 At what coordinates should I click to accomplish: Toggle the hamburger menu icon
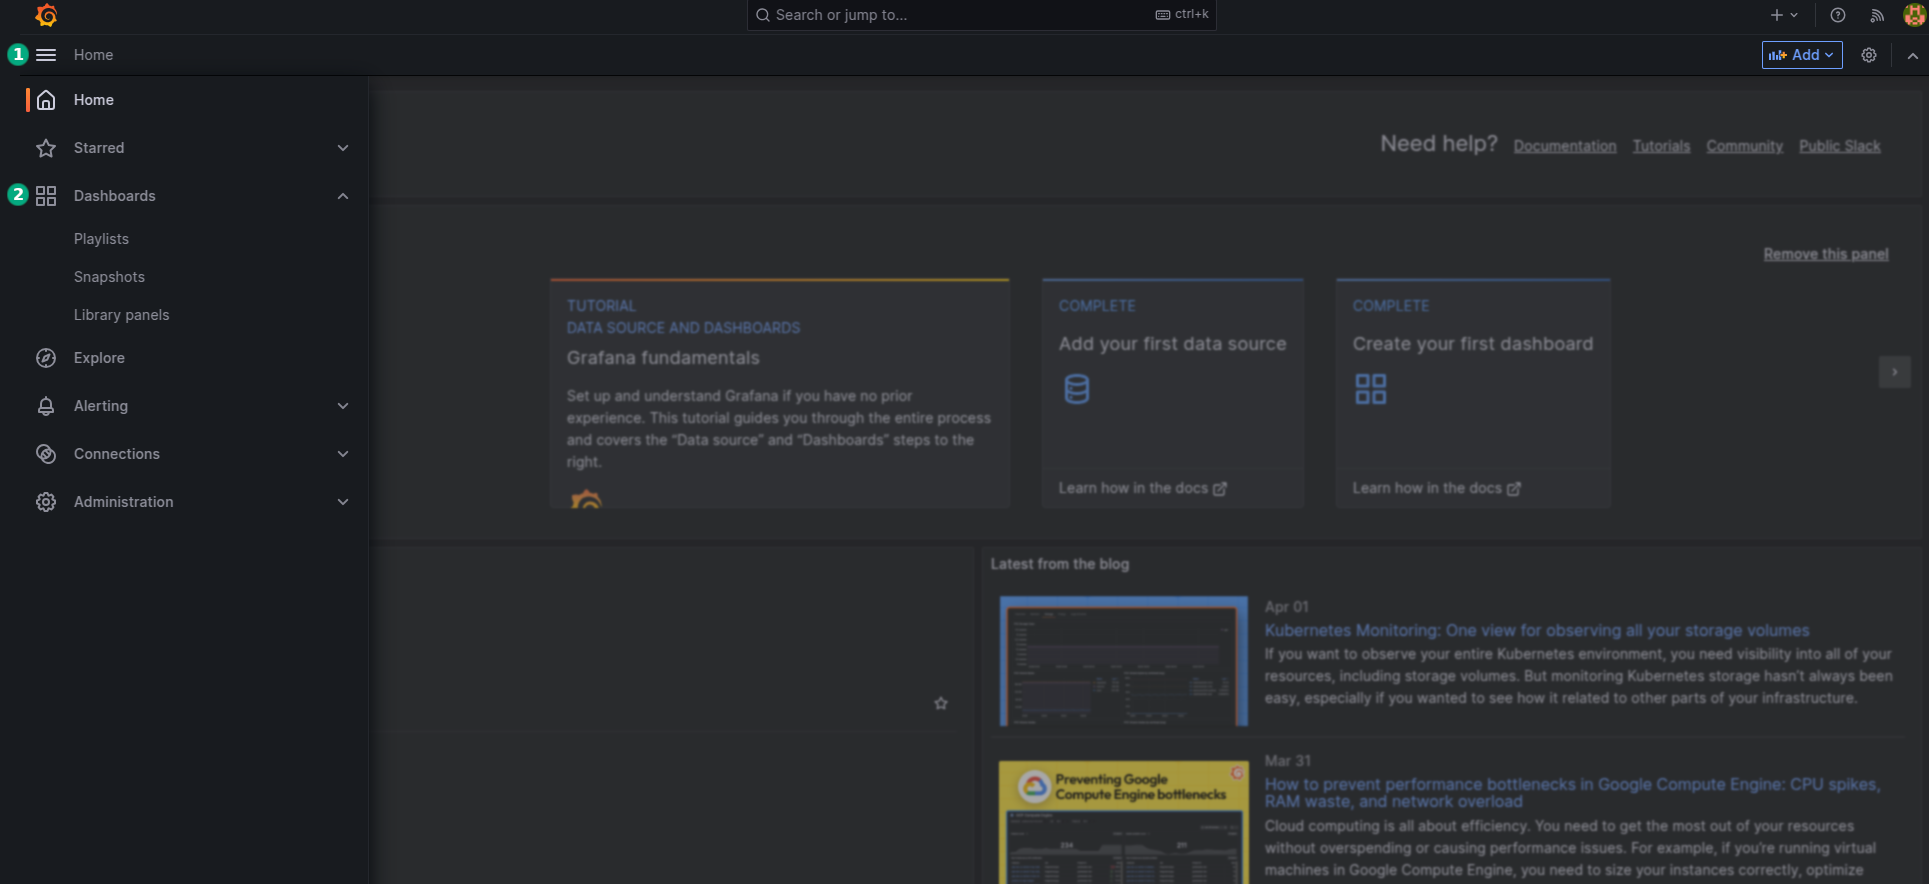click(46, 55)
